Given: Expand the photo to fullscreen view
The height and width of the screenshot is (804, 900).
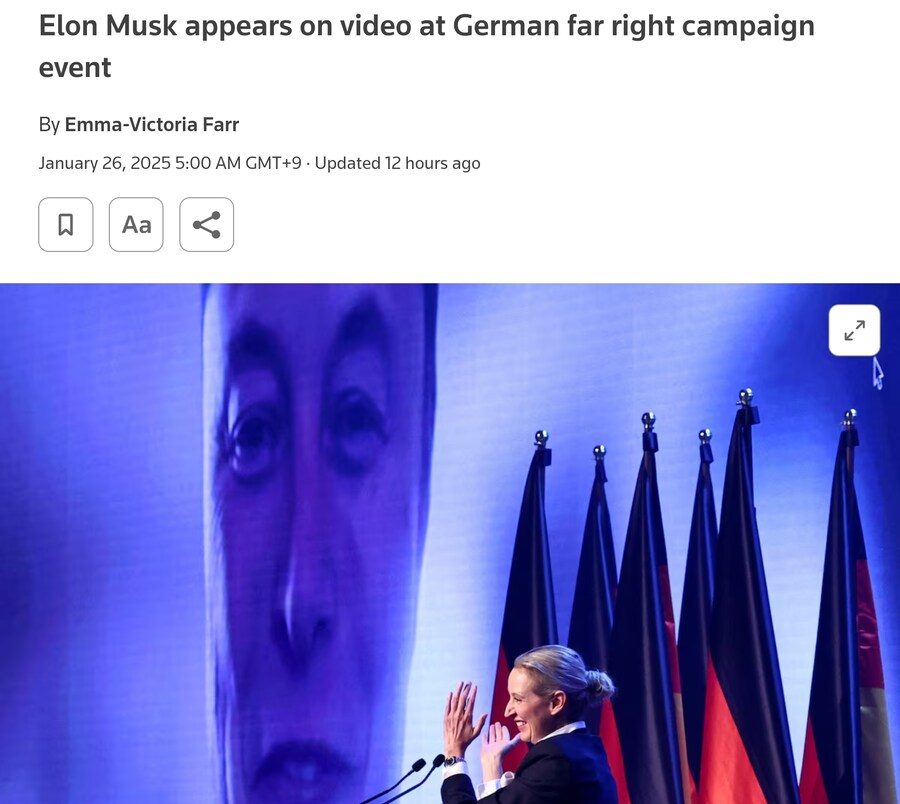Looking at the screenshot, I should (x=854, y=330).
